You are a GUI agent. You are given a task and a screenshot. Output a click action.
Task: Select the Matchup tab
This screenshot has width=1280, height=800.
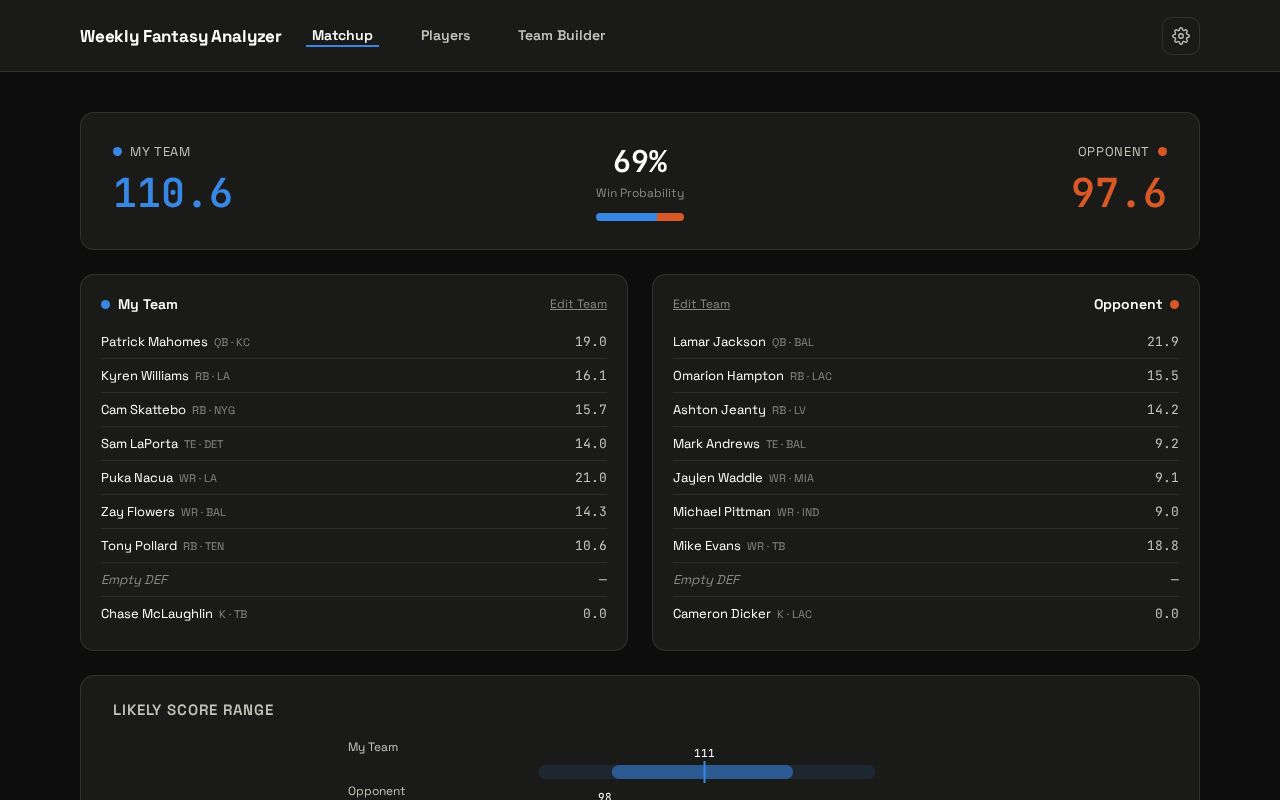pyautogui.click(x=342, y=35)
